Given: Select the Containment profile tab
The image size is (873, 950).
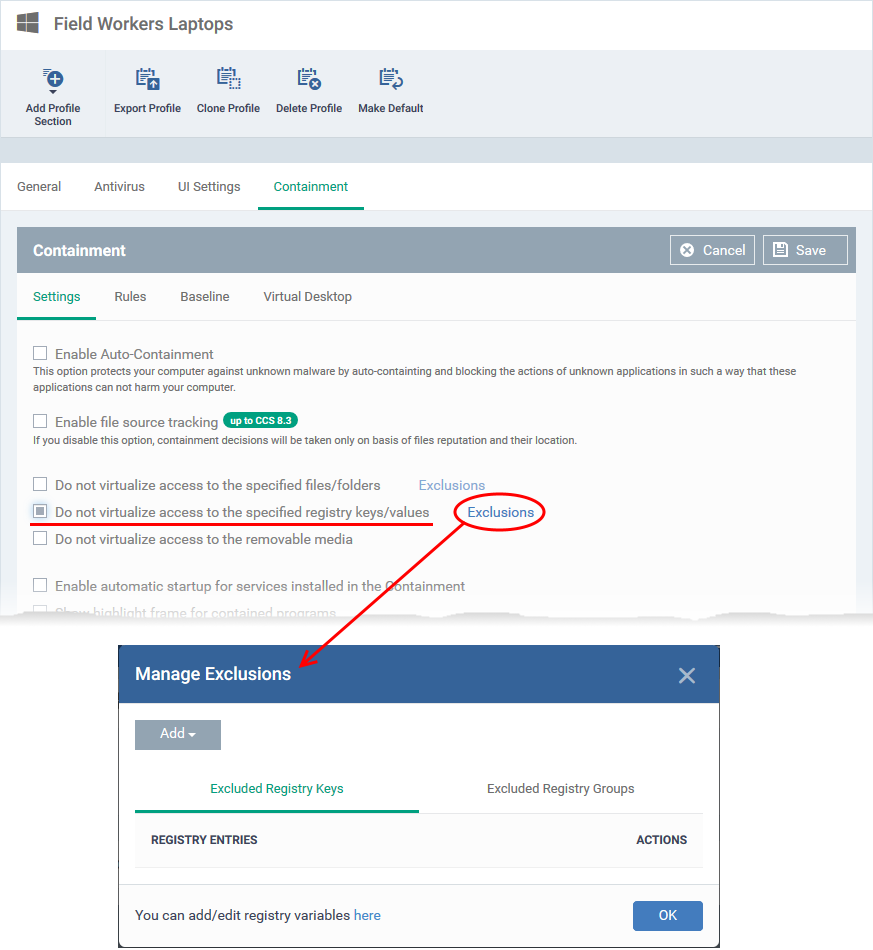Looking at the screenshot, I should point(311,187).
